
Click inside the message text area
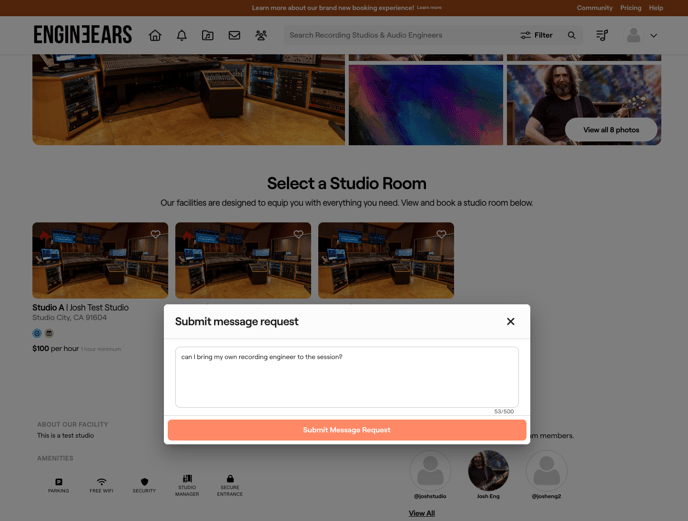click(x=346, y=378)
